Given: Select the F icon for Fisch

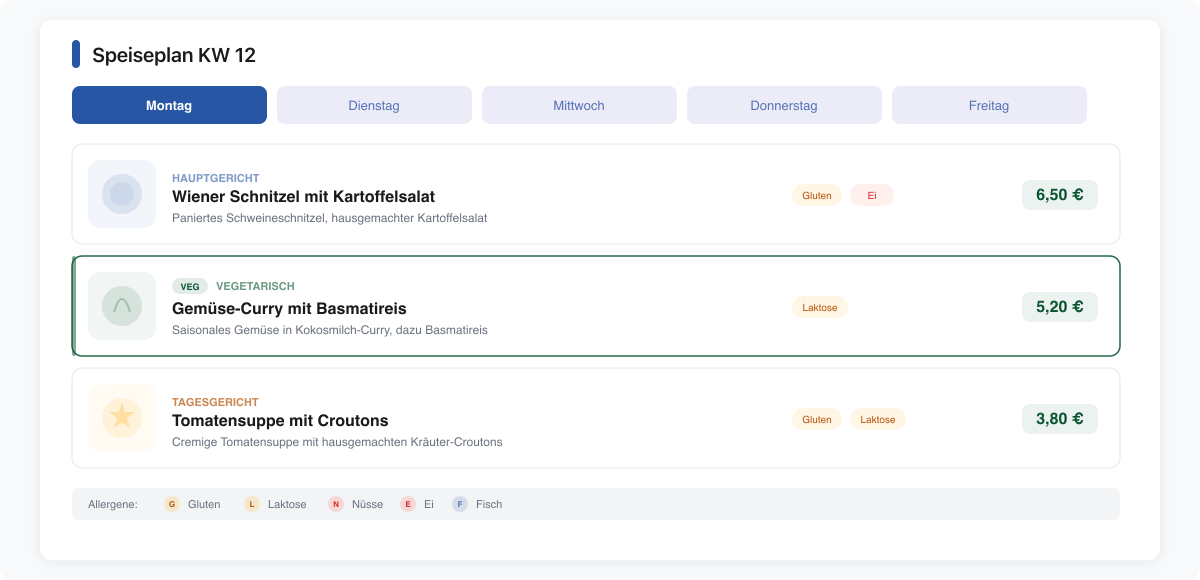Looking at the screenshot, I should (459, 504).
